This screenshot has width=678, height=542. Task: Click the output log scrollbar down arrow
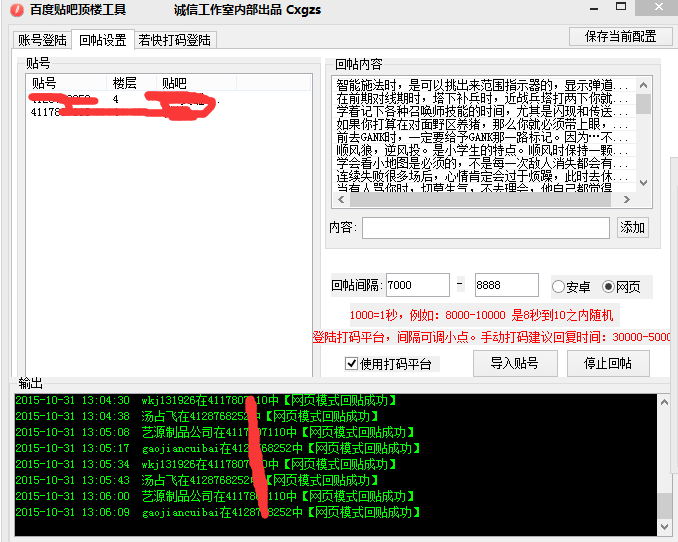point(664,526)
